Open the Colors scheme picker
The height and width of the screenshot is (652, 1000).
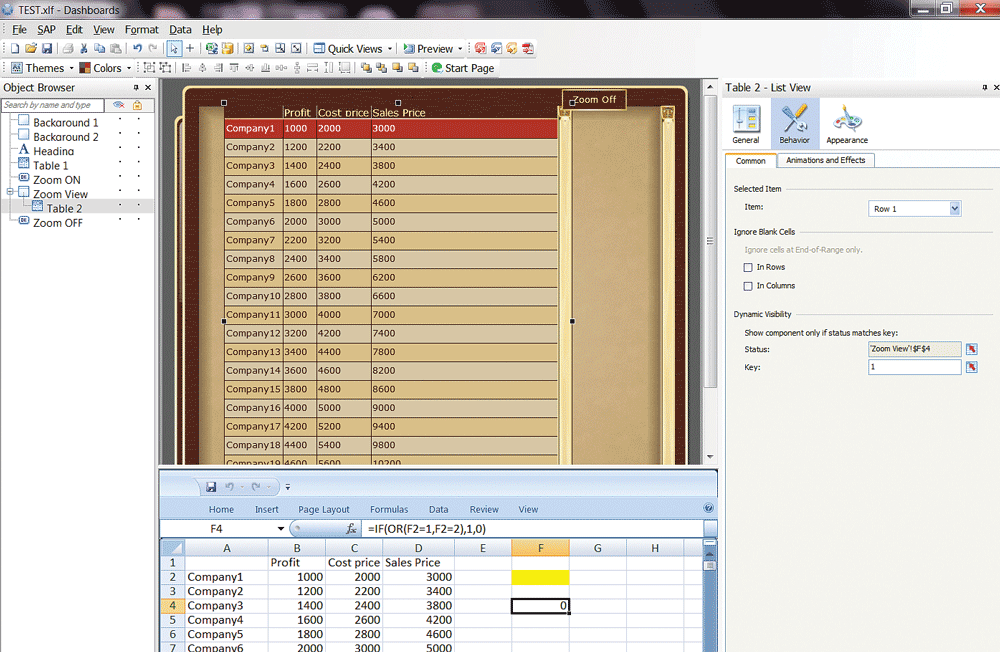(101, 68)
